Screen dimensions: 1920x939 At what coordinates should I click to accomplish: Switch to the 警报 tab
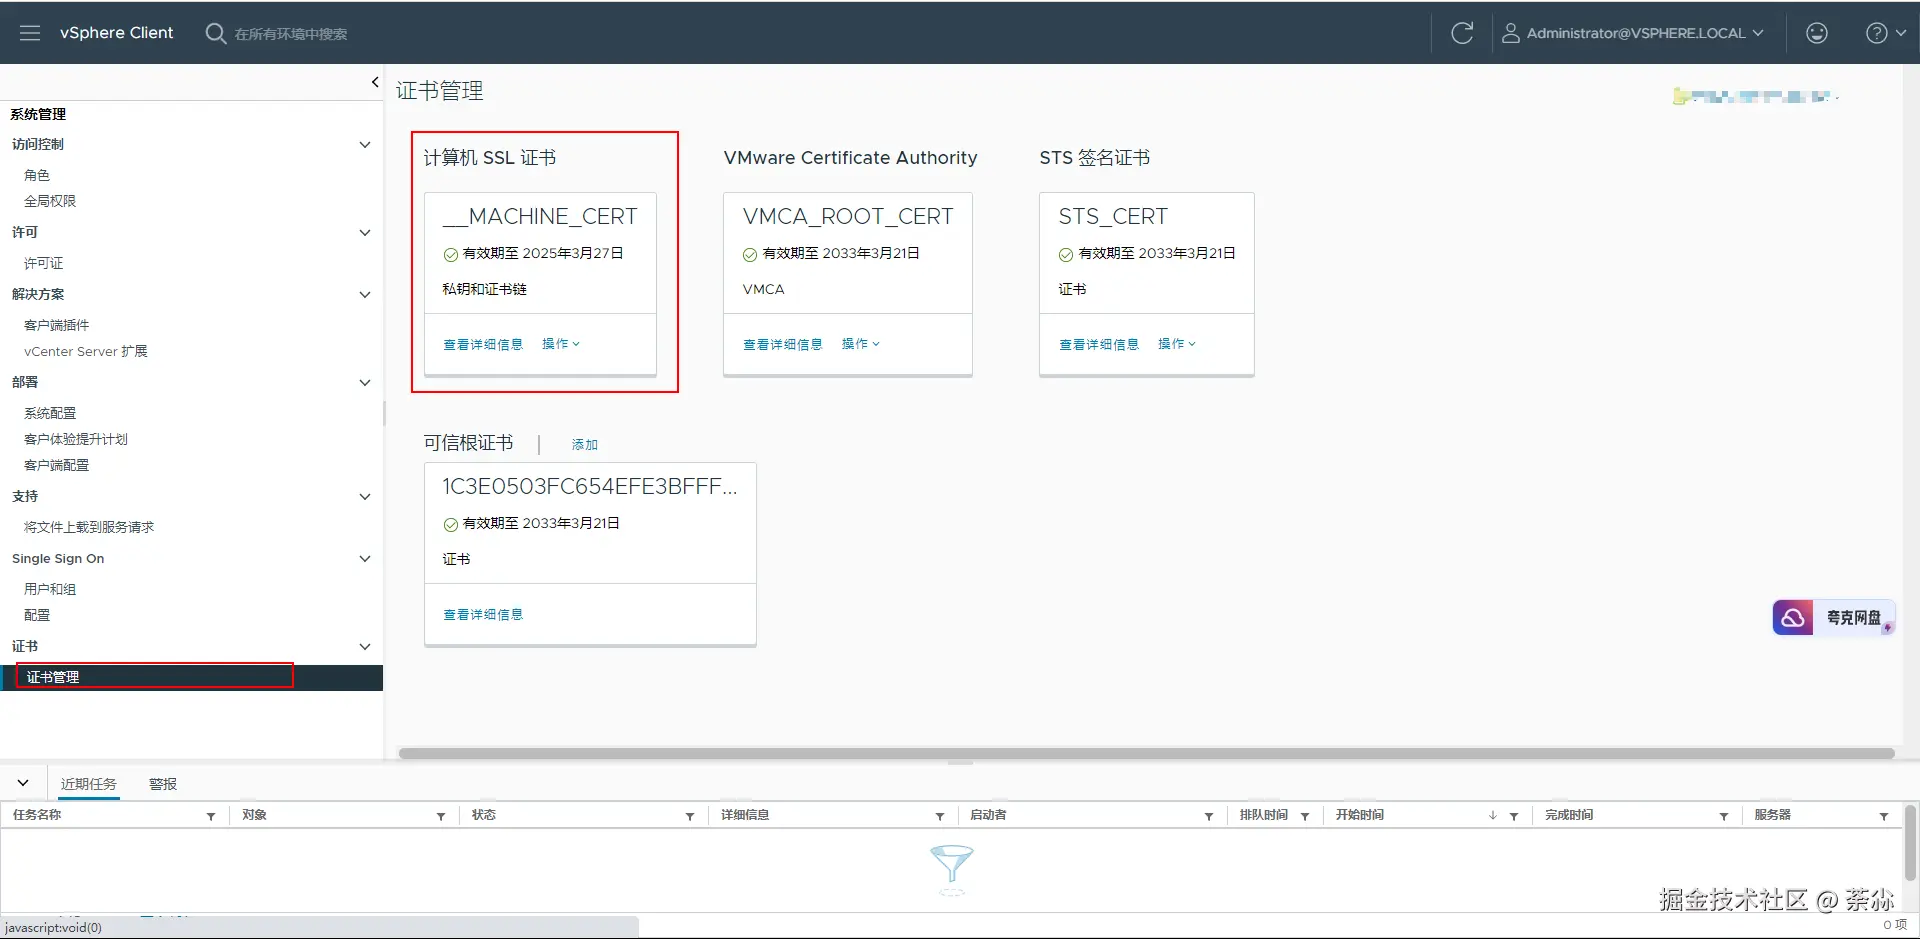click(163, 784)
